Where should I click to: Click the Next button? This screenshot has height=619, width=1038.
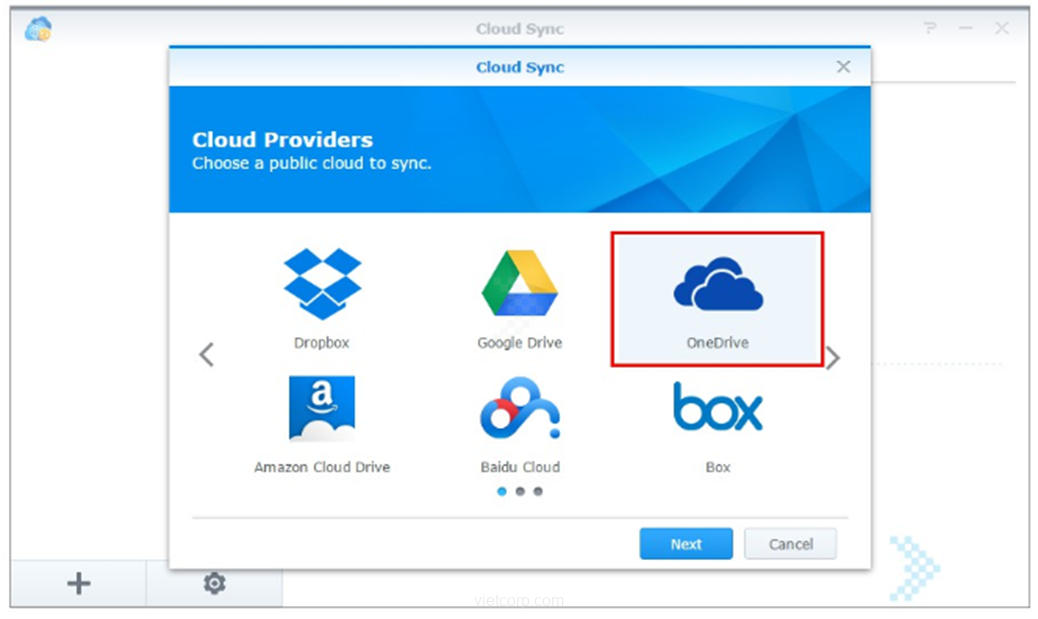(x=686, y=544)
